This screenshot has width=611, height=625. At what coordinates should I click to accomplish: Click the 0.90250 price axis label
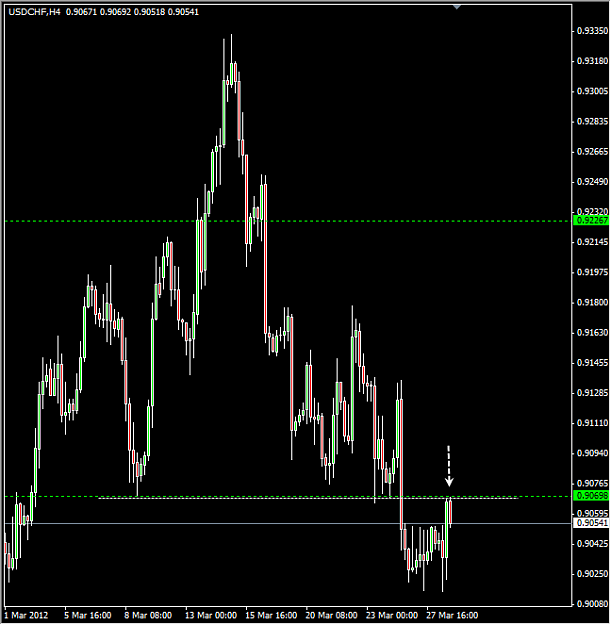pos(593,574)
